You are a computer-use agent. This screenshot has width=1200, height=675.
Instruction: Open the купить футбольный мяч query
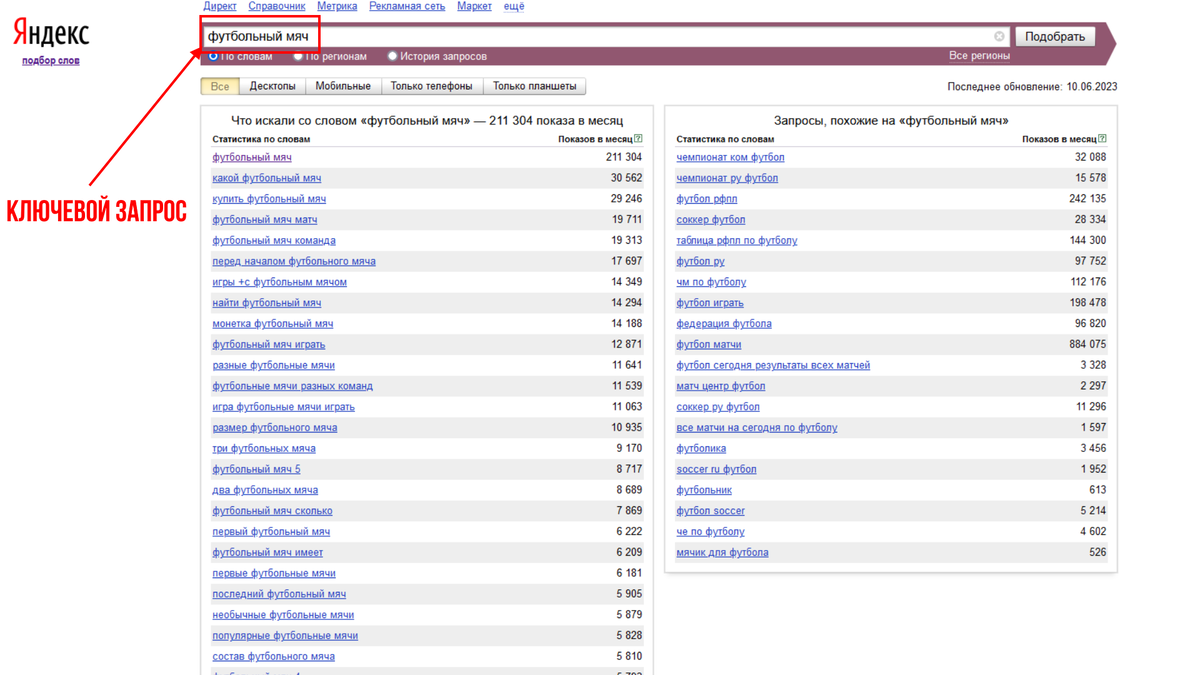pyautogui.click(x=269, y=199)
